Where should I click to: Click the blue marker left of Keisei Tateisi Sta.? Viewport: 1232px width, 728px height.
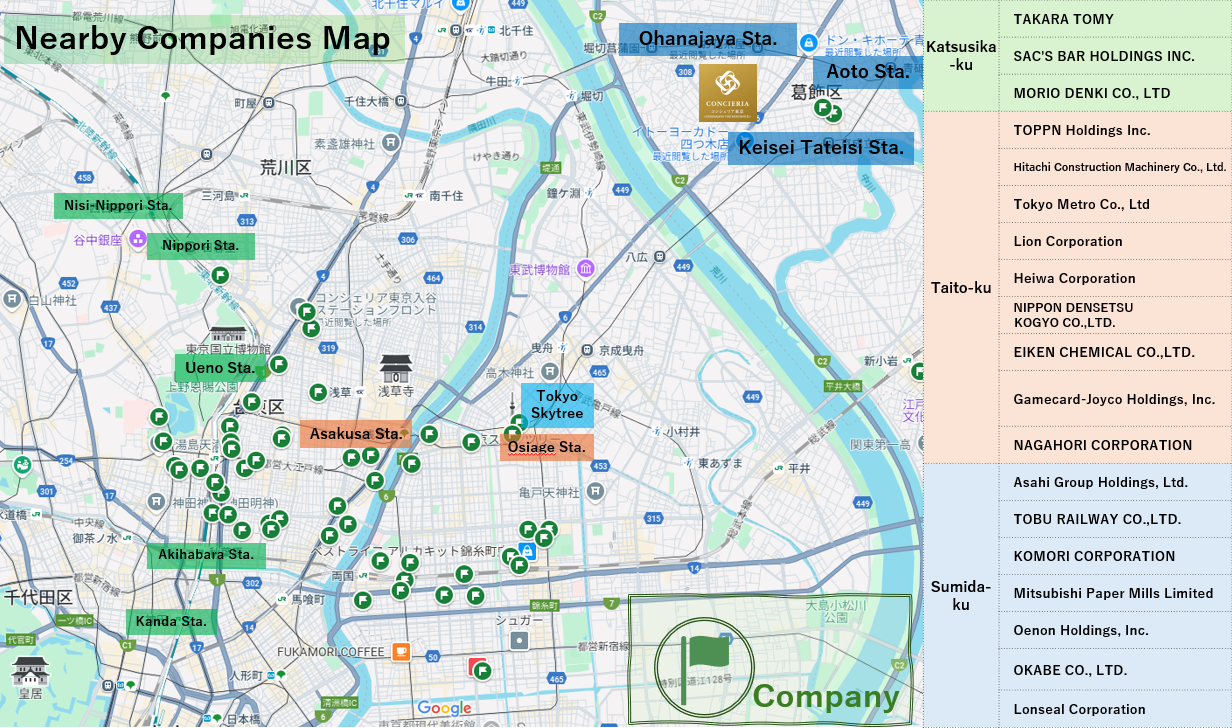[x=744, y=140]
